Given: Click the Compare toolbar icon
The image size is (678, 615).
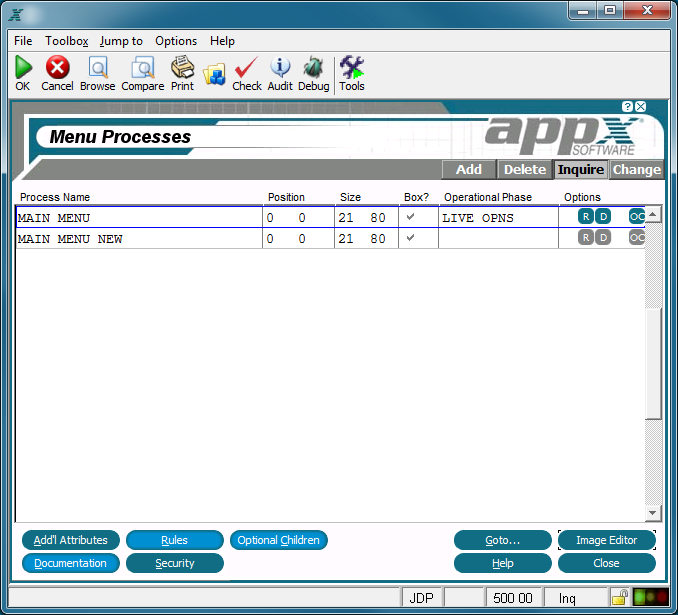Looking at the screenshot, I should pos(142,67).
